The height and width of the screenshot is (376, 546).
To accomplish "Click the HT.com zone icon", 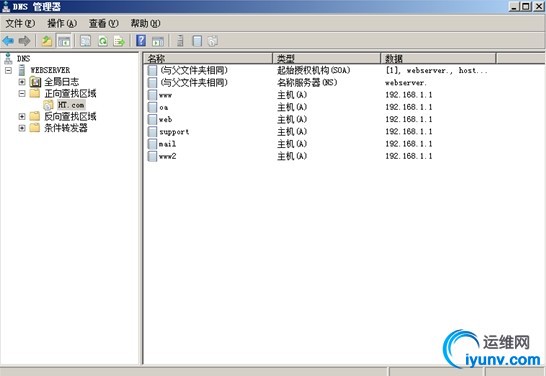I will tap(48, 105).
